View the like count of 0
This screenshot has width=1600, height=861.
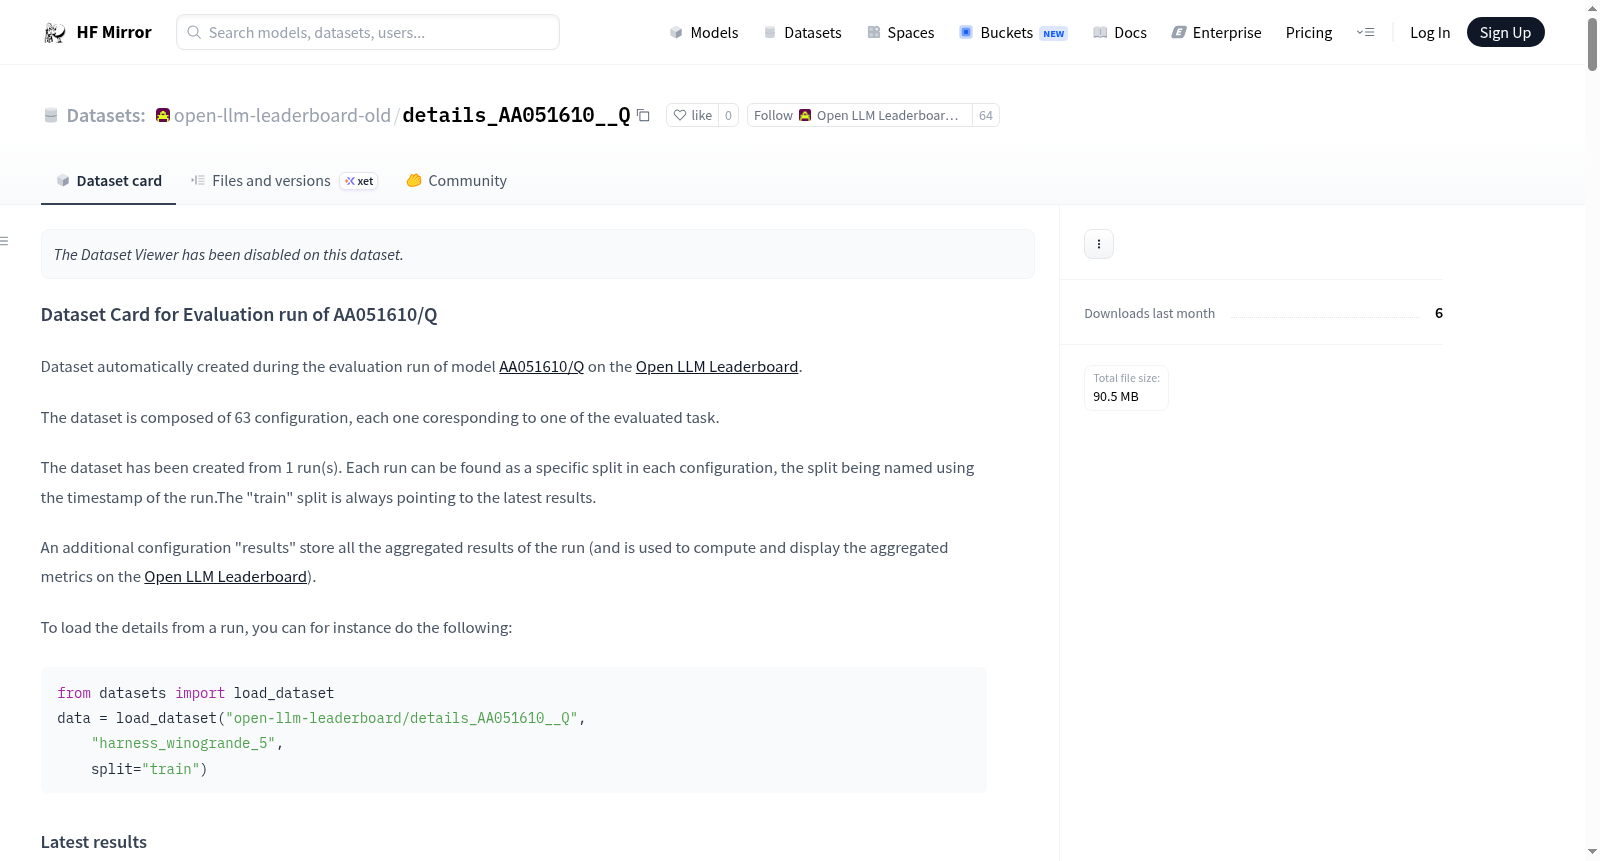[728, 115]
